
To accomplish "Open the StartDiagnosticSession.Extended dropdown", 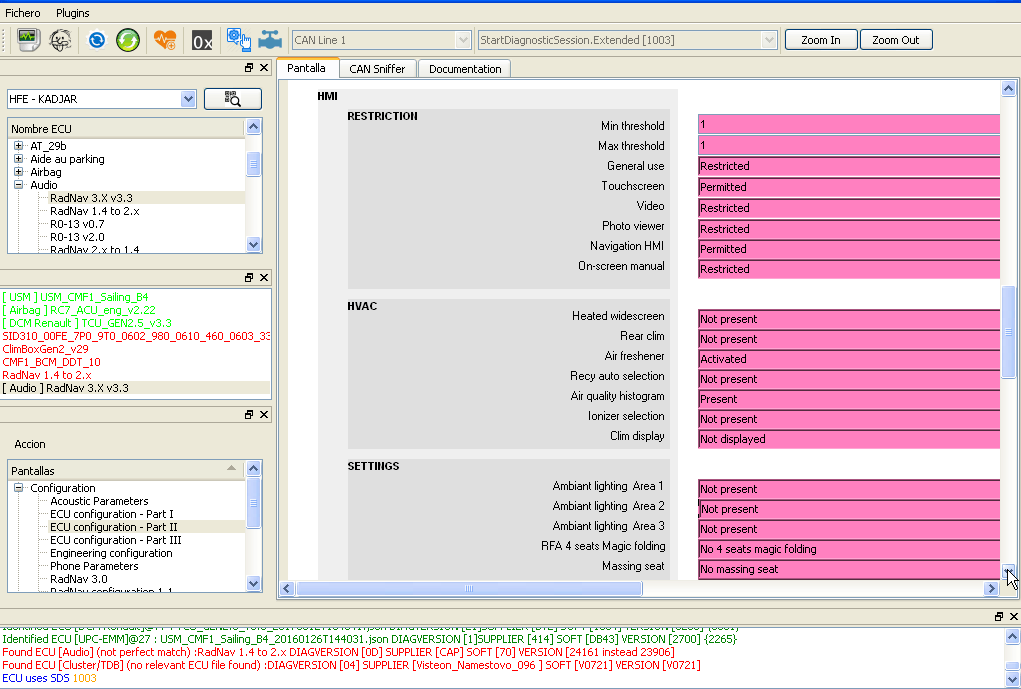I will (769, 40).
